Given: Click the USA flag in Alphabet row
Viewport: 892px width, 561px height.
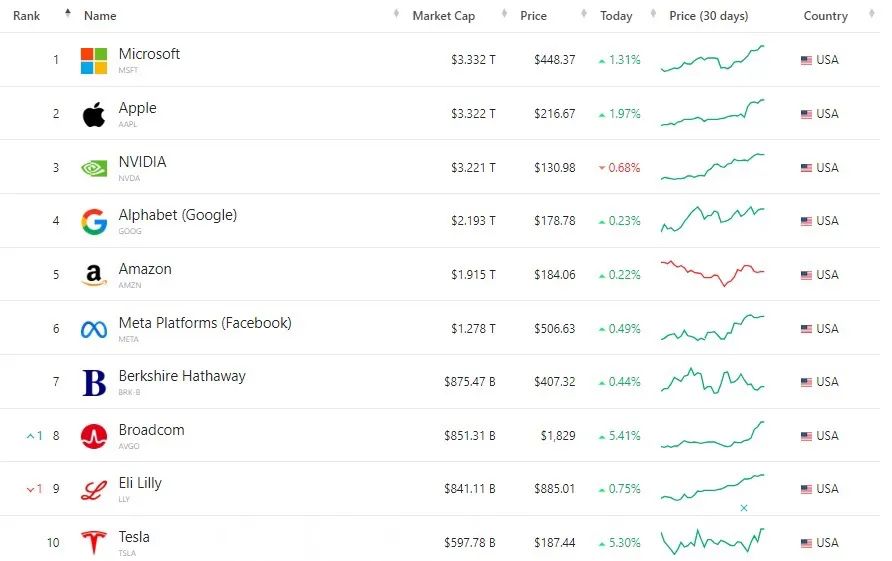Looking at the screenshot, I should (806, 221).
